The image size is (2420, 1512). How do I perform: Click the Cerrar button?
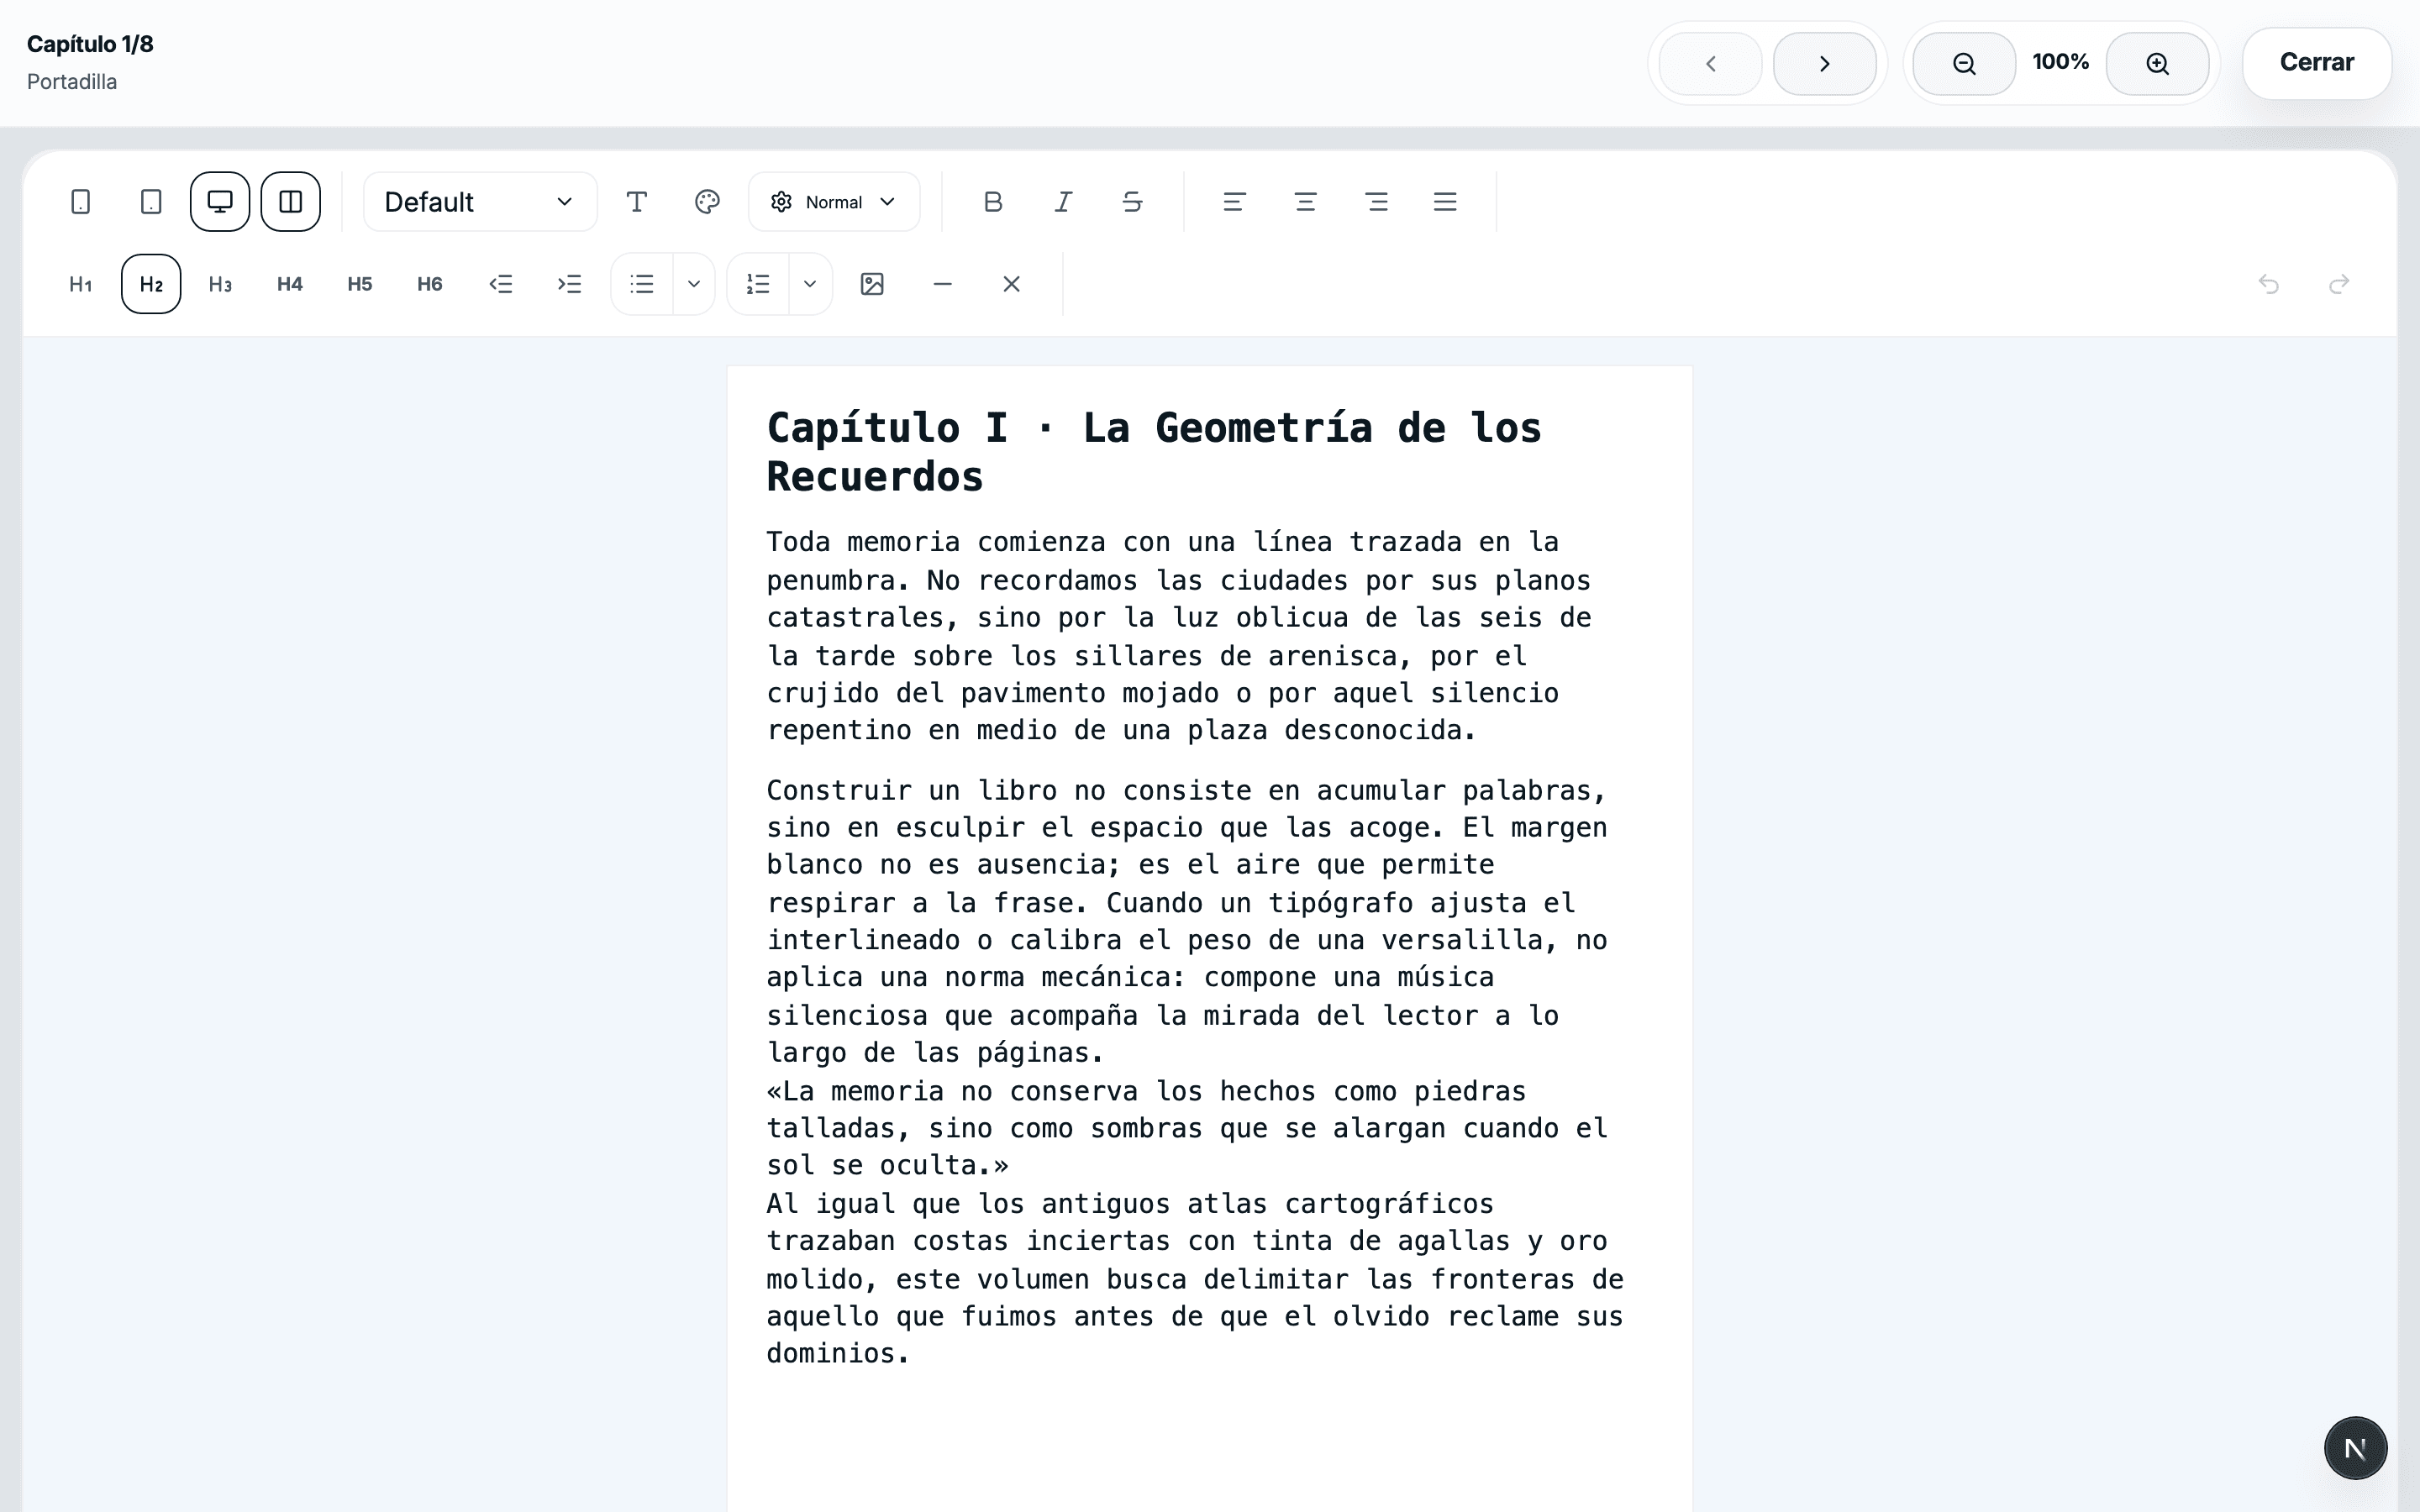click(x=2317, y=63)
